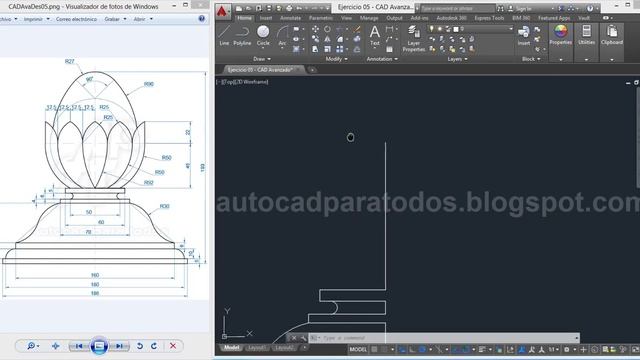
Task: Expand the Annotation panel dropdown
Action: (382, 59)
